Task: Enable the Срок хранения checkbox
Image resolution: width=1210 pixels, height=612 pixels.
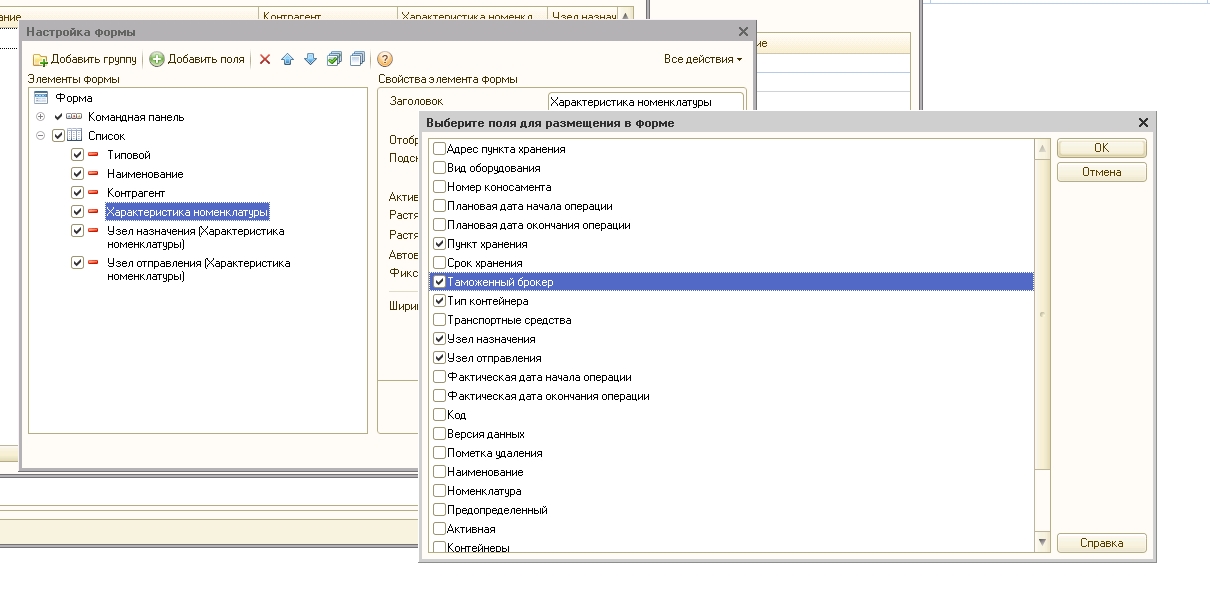Action: (440, 263)
